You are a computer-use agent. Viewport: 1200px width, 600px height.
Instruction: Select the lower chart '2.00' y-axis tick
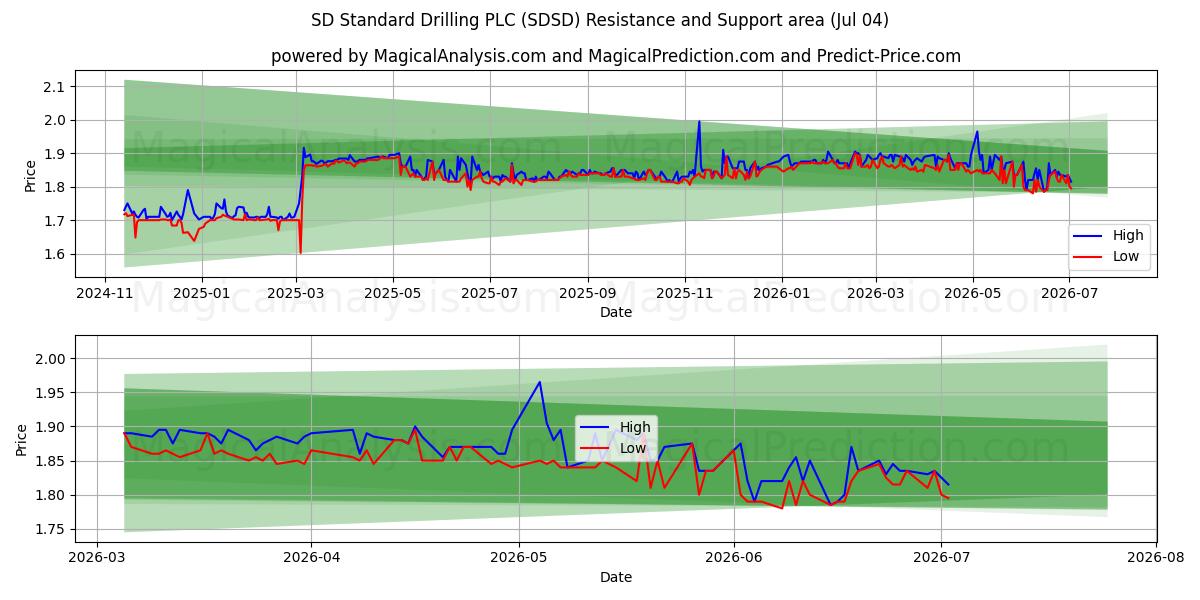[51, 359]
